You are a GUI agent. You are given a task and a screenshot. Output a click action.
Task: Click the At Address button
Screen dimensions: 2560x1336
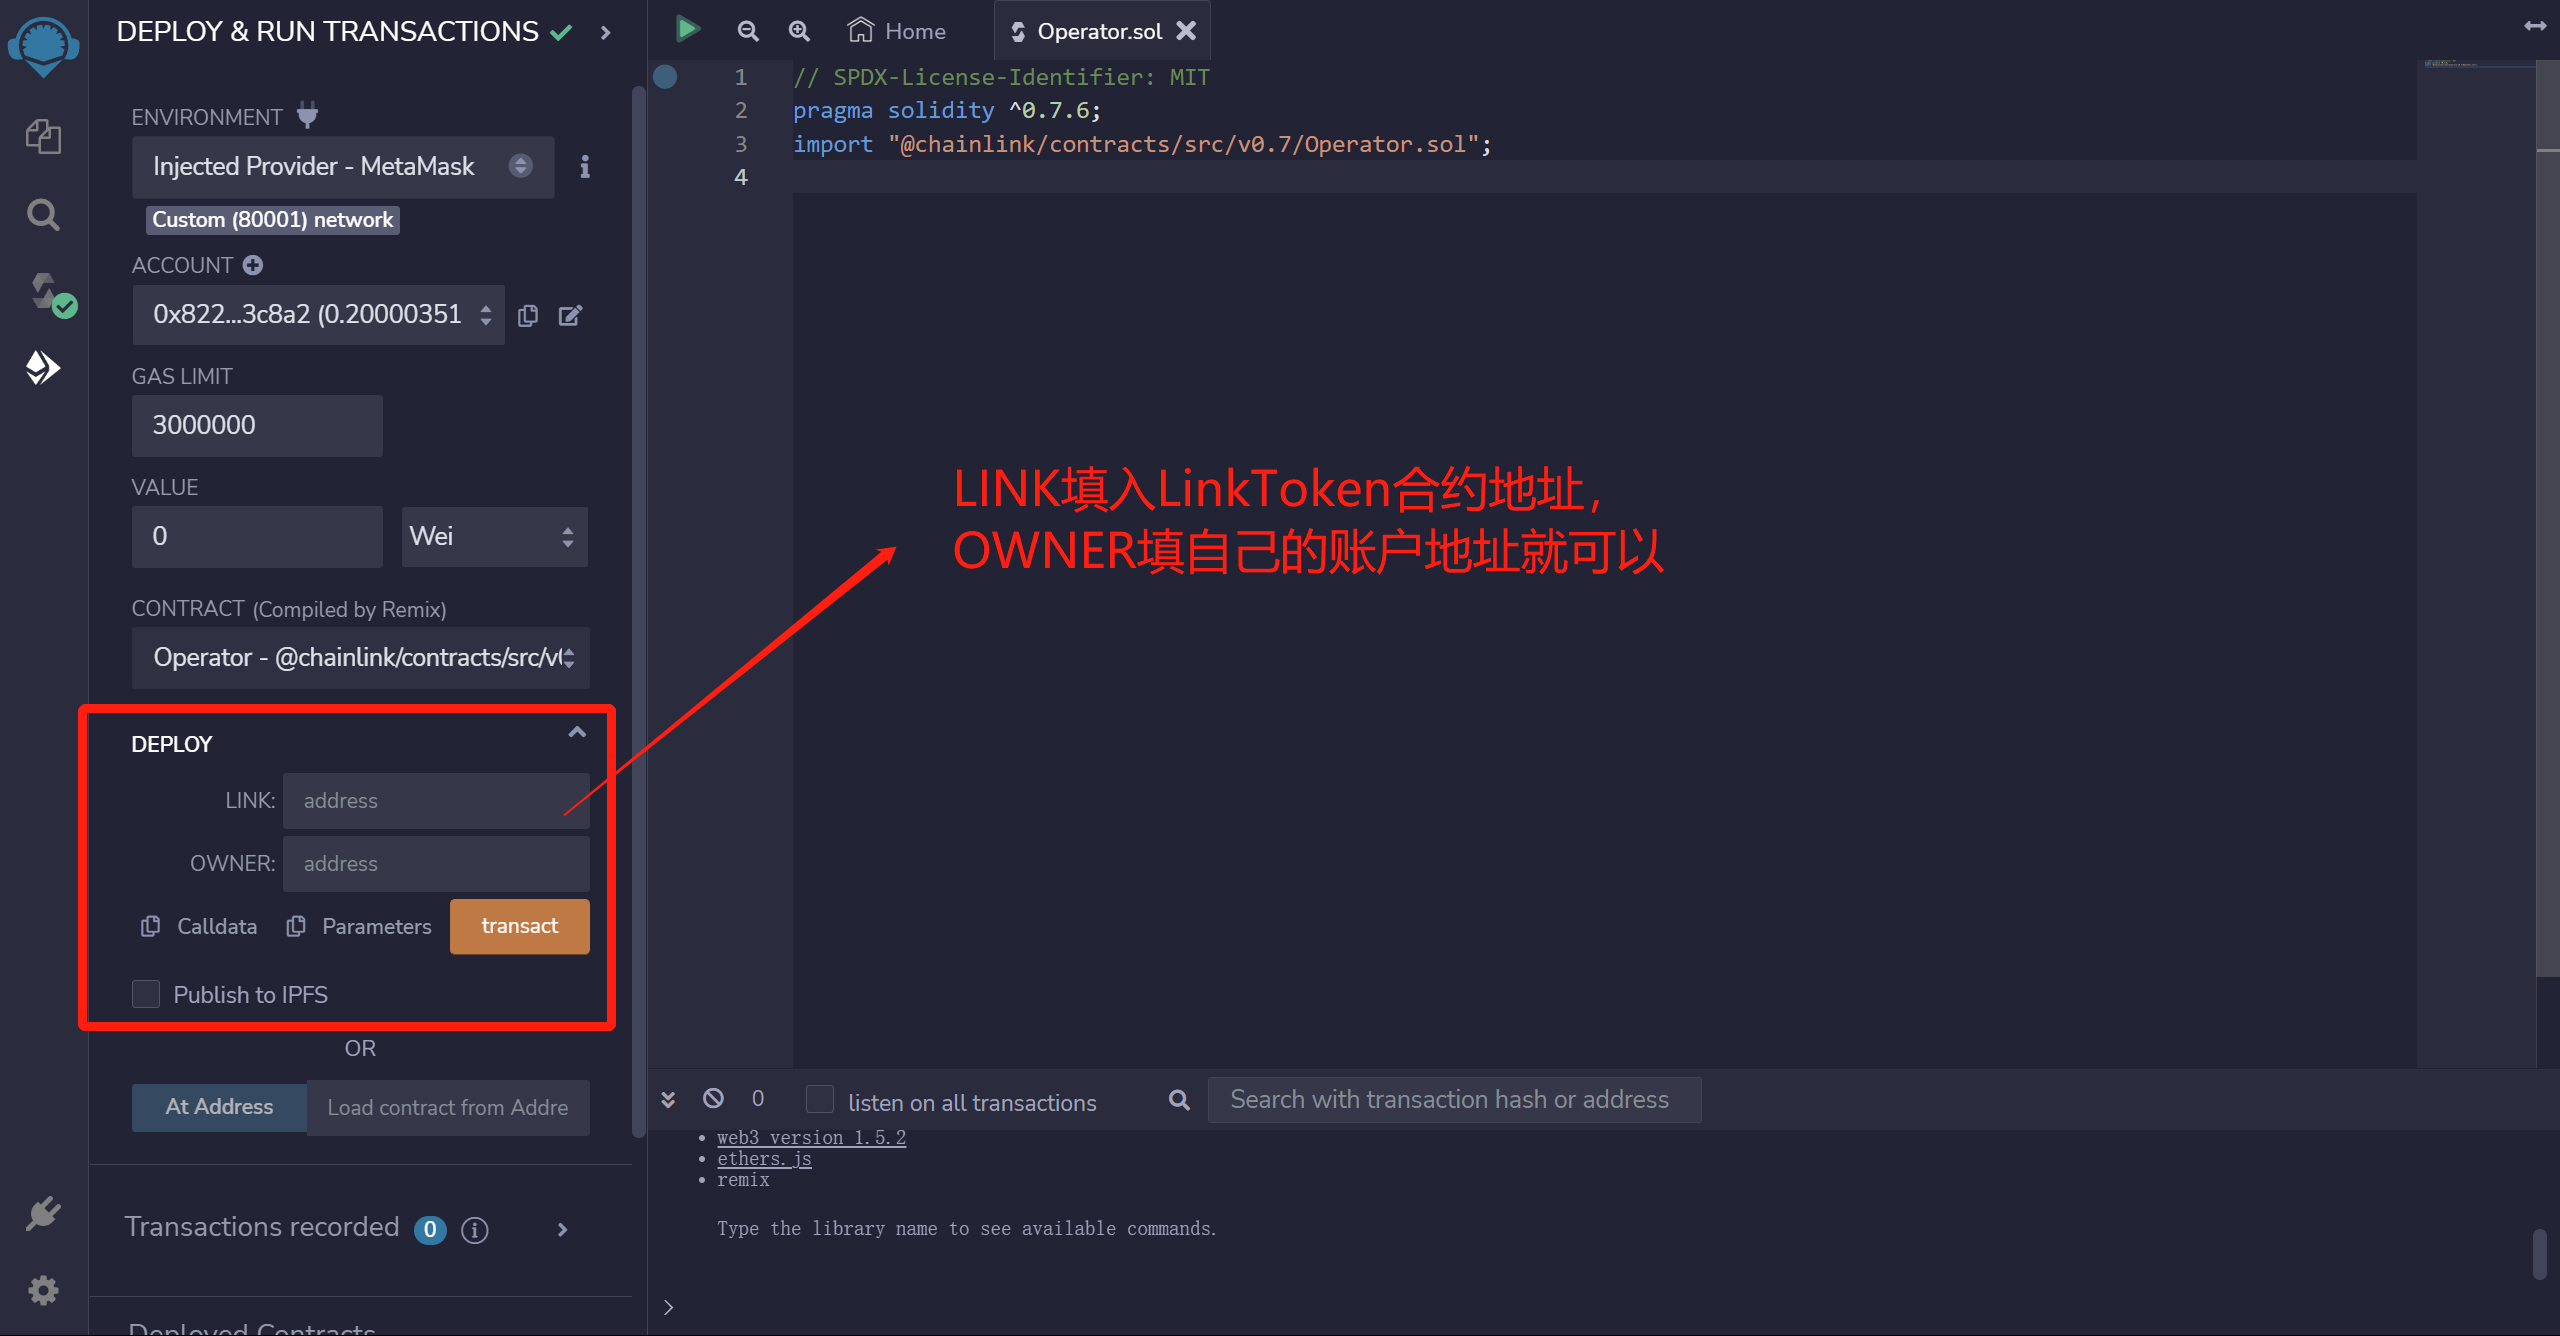click(x=219, y=1107)
